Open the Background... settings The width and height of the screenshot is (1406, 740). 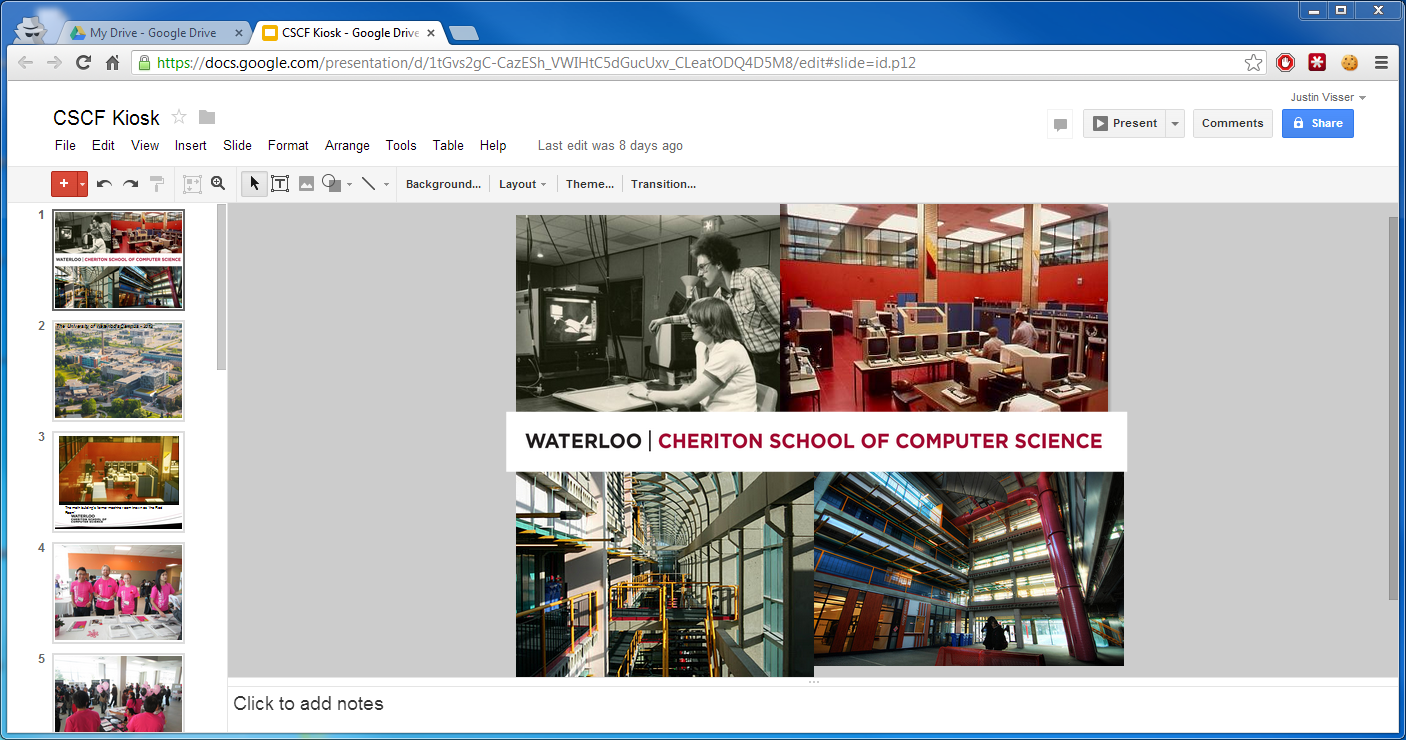[443, 184]
